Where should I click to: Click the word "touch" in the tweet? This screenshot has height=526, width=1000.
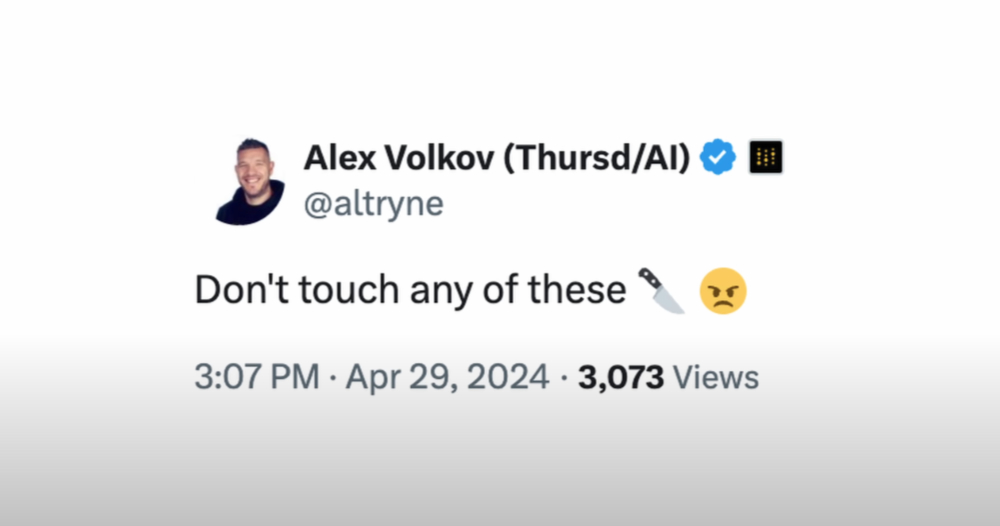349,289
